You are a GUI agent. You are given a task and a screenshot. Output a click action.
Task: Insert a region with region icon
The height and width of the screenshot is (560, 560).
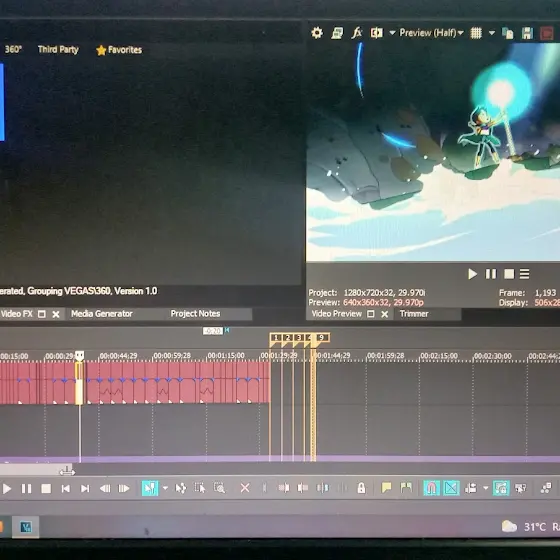406,488
